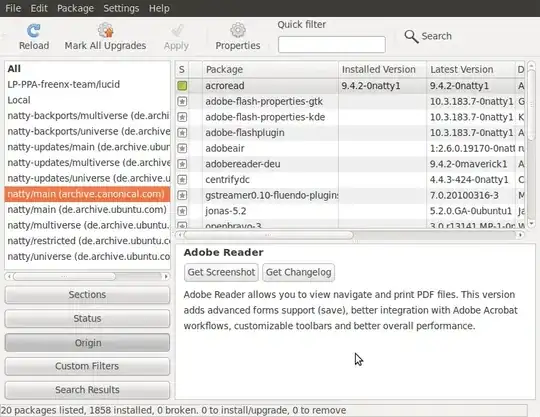The height and width of the screenshot is (417, 540).
Task: Select LP-PPA-freenx-team/lucid origin
Action: coord(87,84)
